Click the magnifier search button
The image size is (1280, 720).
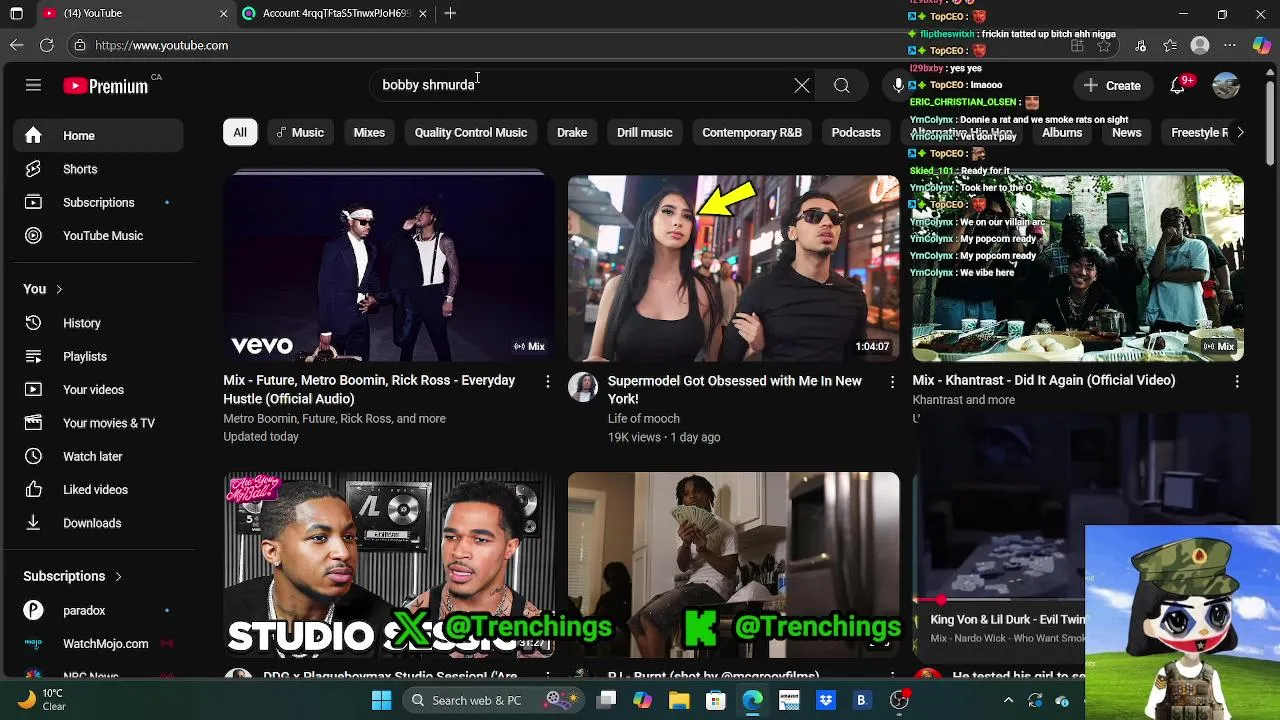click(842, 86)
